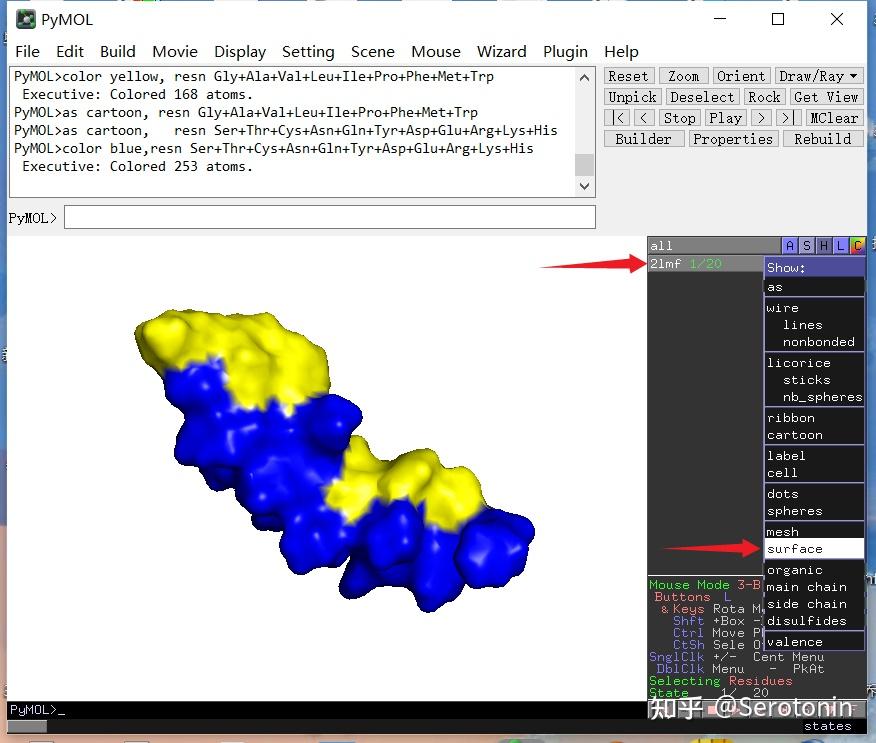This screenshot has width=876, height=743.
Task: Click the Show (S) button for all
Action: [807, 246]
